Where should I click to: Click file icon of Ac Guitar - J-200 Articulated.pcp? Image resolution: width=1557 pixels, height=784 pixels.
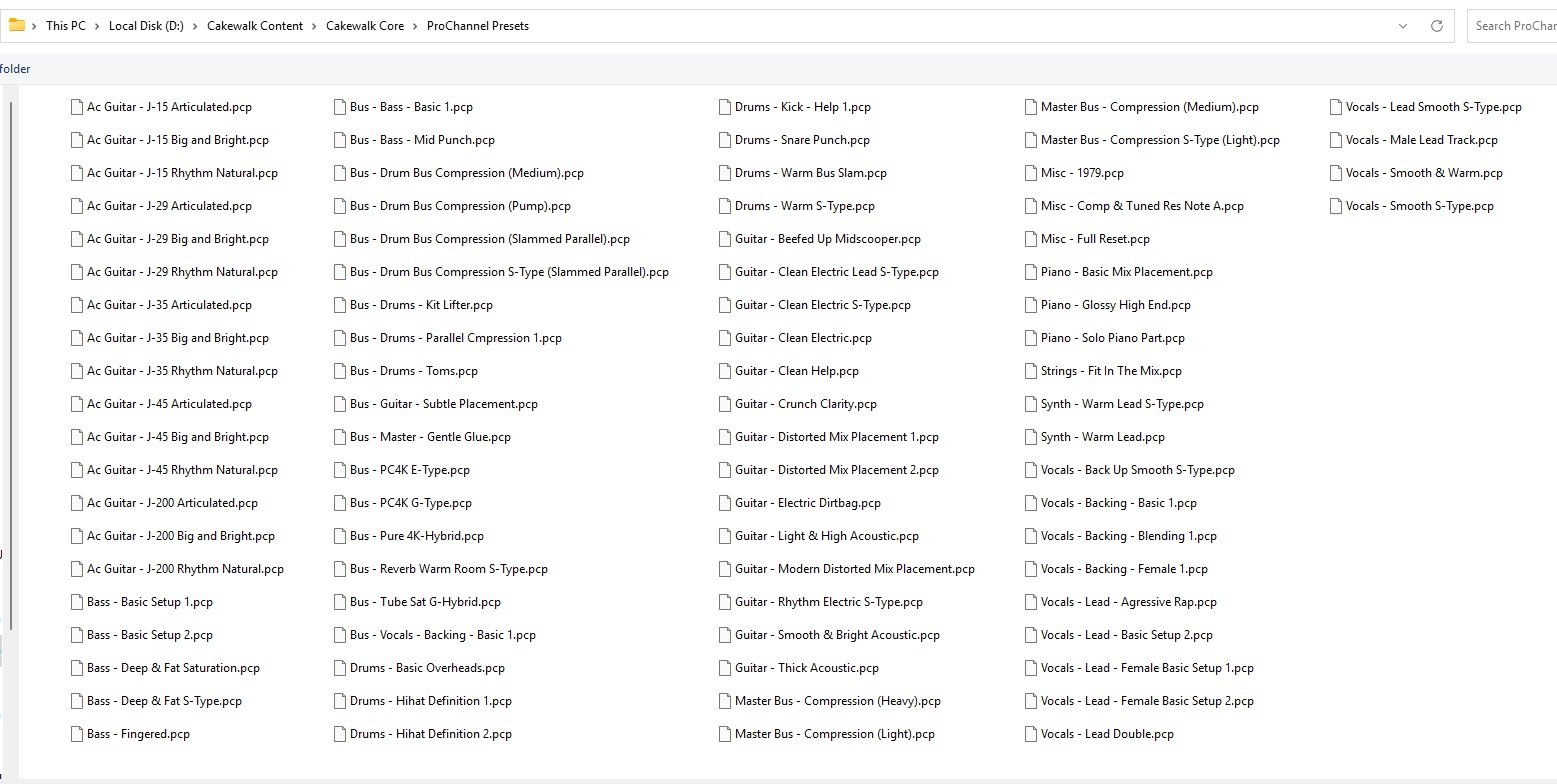point(77,503)
